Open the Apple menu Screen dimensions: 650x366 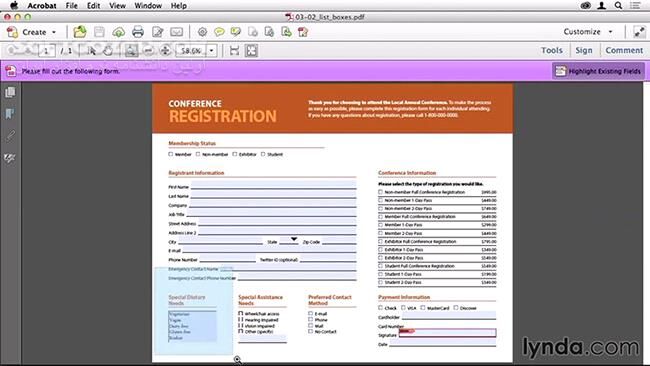(x=14, y=5)
